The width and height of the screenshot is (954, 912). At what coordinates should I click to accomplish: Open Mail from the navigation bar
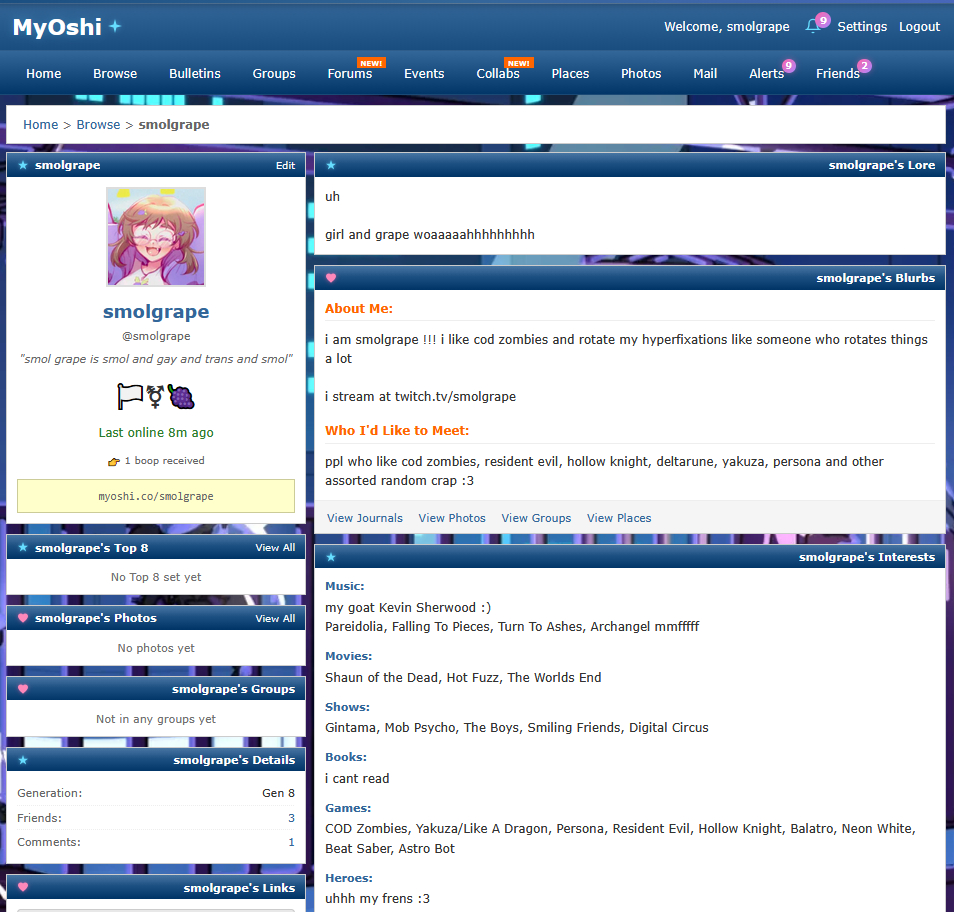click(x=705, y=73)
